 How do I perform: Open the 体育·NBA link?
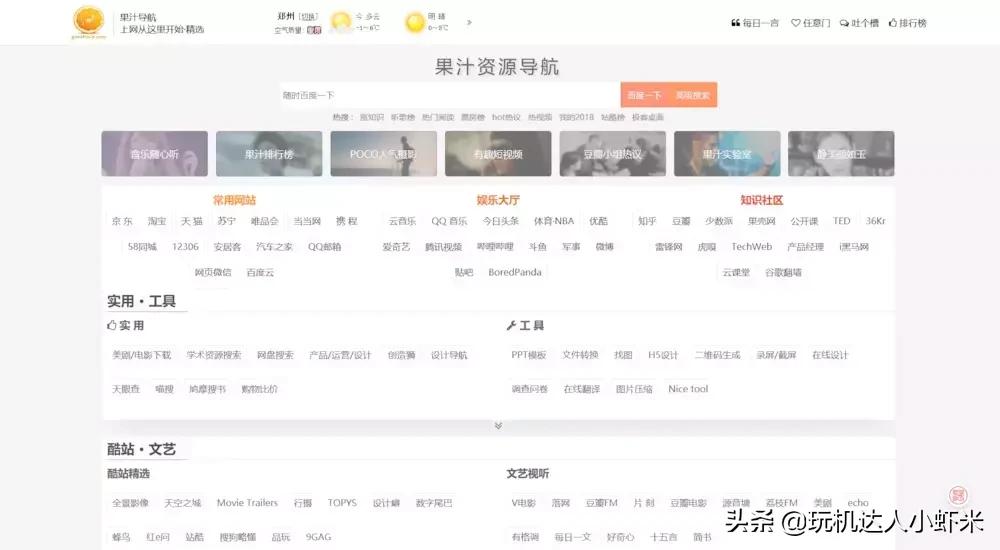(x=554, y=221)
